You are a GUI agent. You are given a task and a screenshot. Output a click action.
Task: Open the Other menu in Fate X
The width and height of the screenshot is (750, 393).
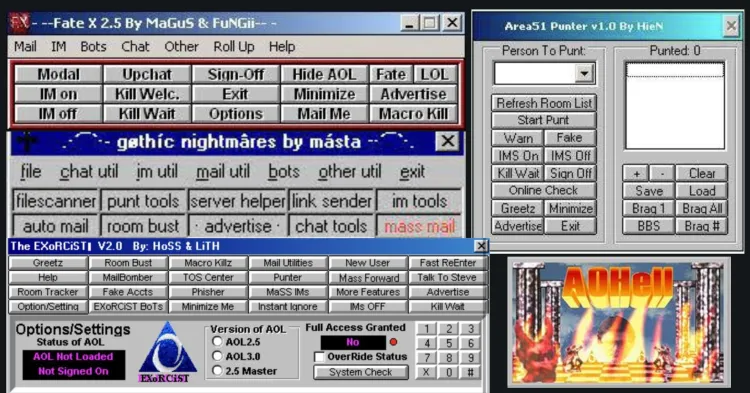[181, 46]
